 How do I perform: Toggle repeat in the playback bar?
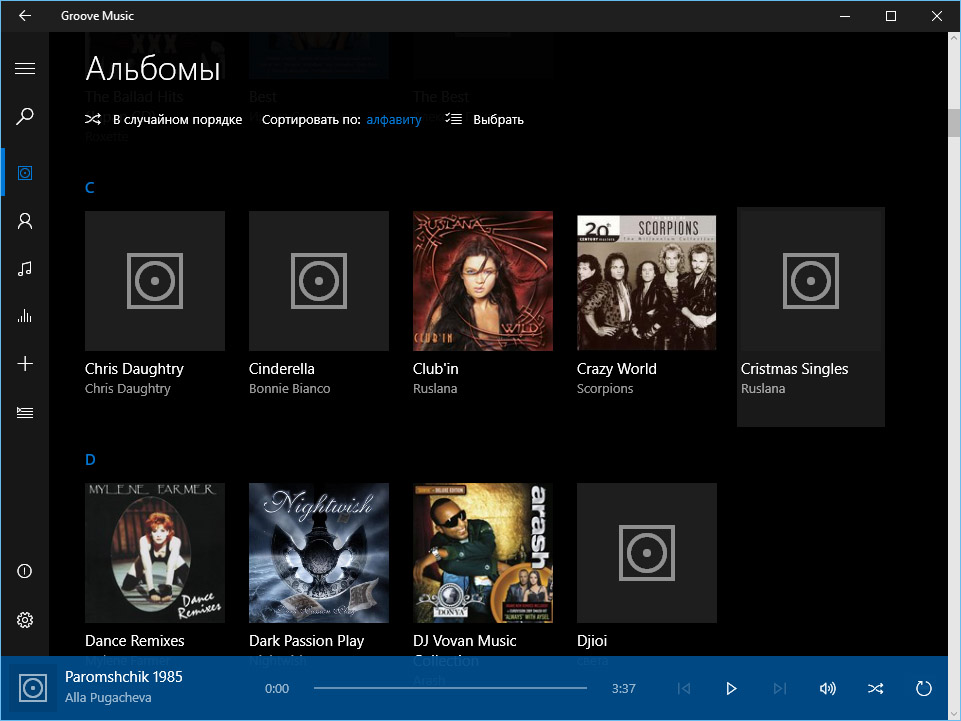924,689
